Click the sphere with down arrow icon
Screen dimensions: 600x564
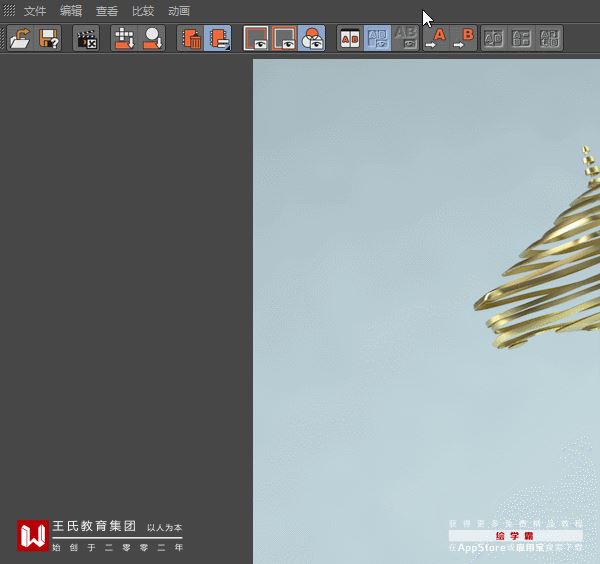click(x=152, y=38)
